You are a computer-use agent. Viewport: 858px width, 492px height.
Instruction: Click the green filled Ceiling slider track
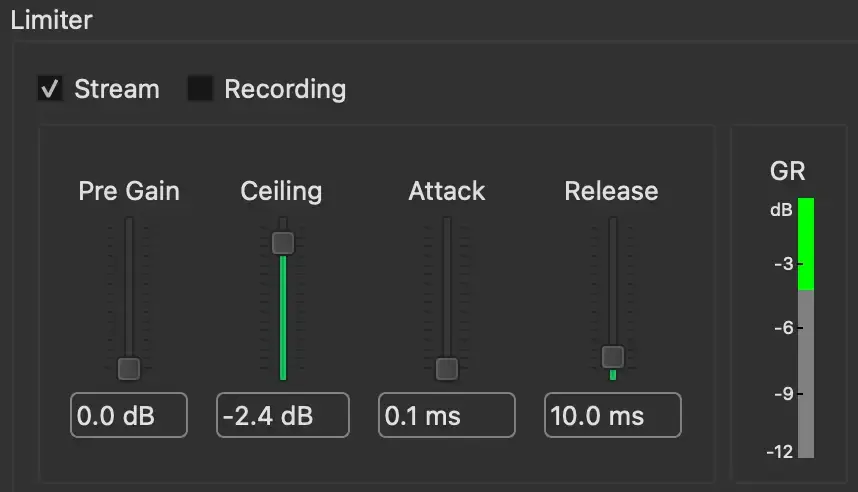tap(283, 320)
